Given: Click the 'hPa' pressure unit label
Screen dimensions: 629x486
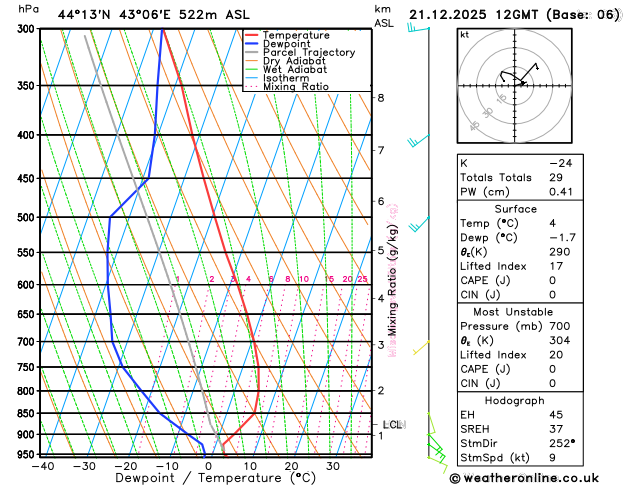Looking at the screenshot, I should [x=28, y=9].
